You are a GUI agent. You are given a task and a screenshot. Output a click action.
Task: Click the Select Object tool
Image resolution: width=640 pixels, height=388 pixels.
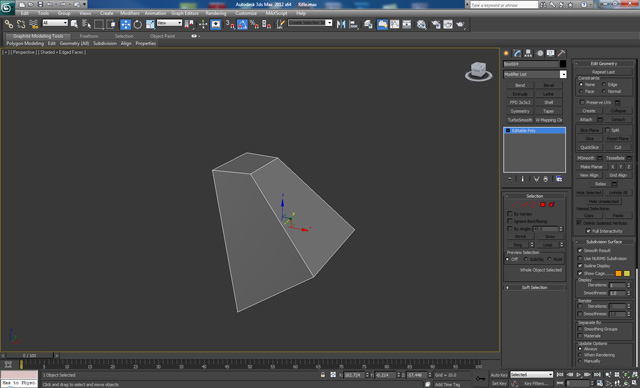coord(74,24)
